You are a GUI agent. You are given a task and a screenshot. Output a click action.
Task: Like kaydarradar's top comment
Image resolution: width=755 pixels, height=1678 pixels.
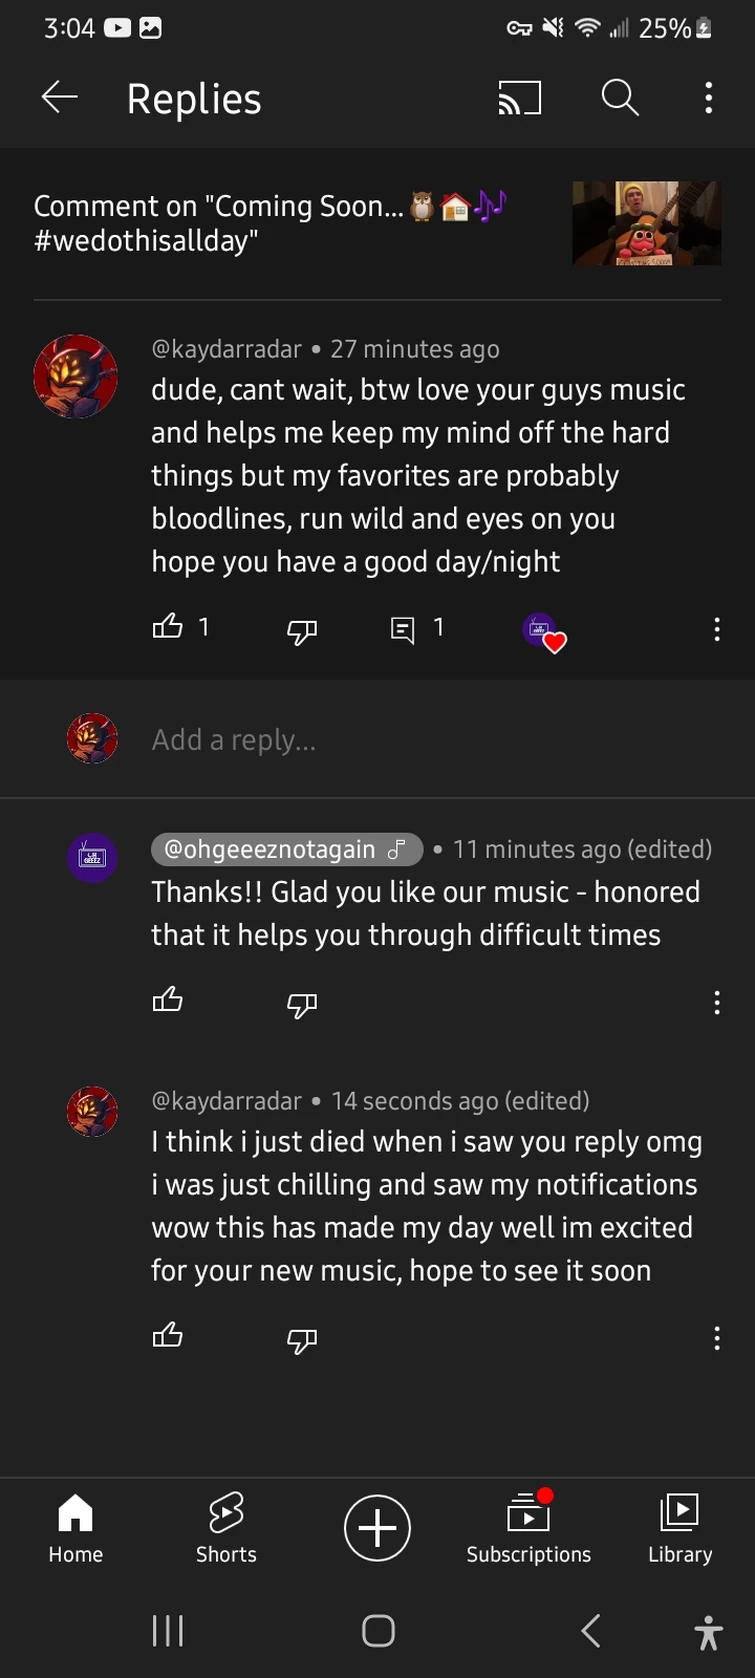168,626
